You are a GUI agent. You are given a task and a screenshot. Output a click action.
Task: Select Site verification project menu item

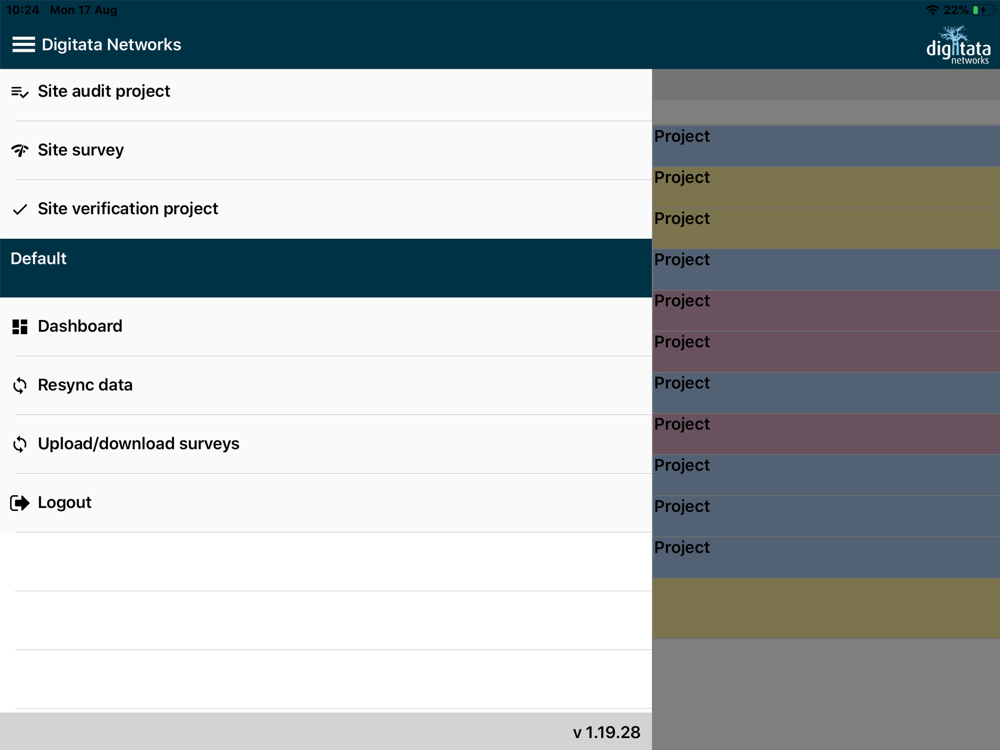pos(326,209)
